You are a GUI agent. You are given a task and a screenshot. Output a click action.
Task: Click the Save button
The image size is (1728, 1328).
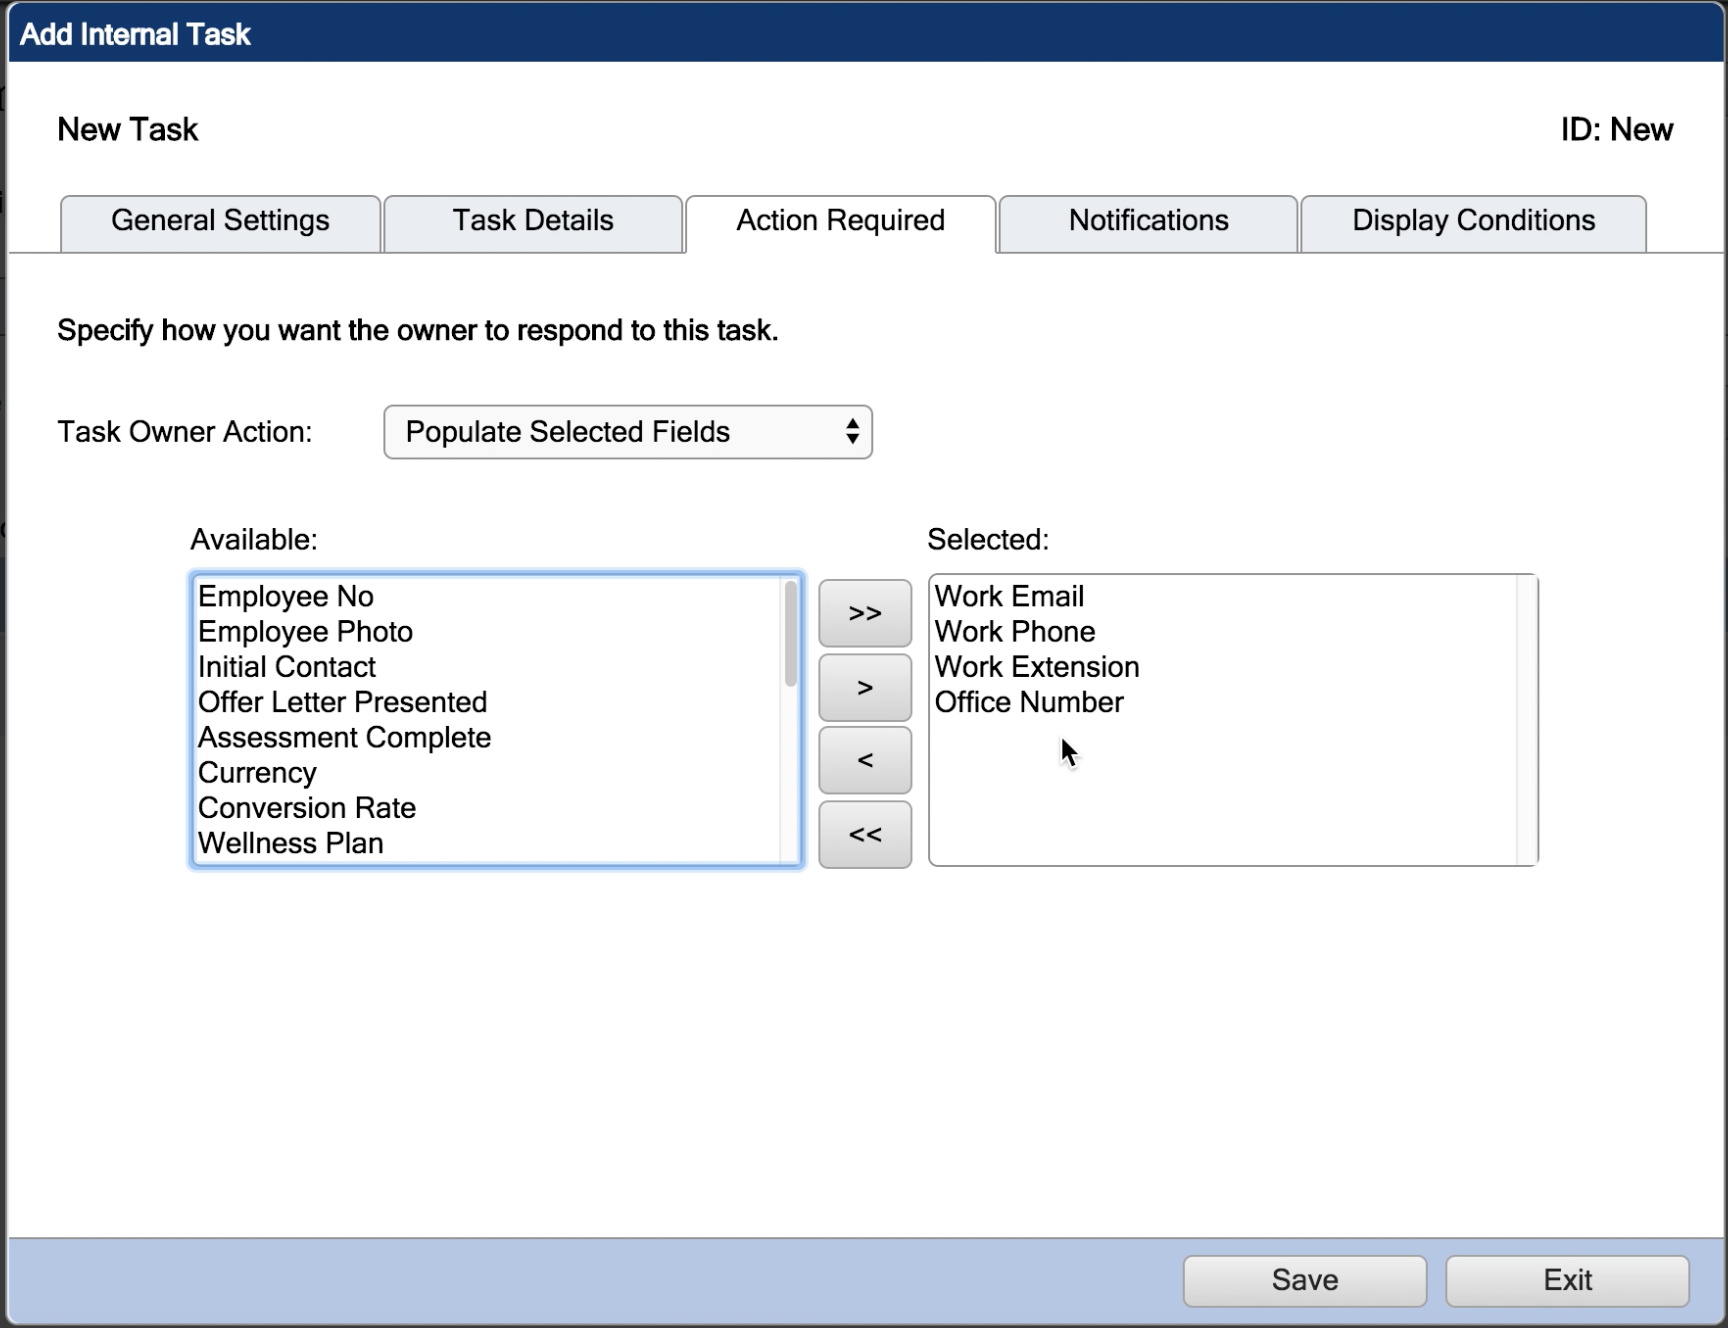(1303, 1281)
